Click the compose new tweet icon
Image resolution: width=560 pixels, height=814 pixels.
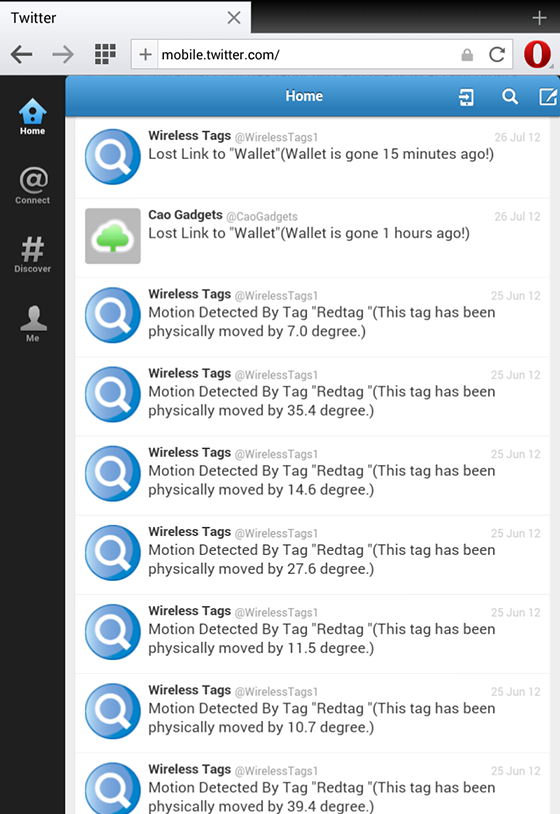click(x=548, y=97)
